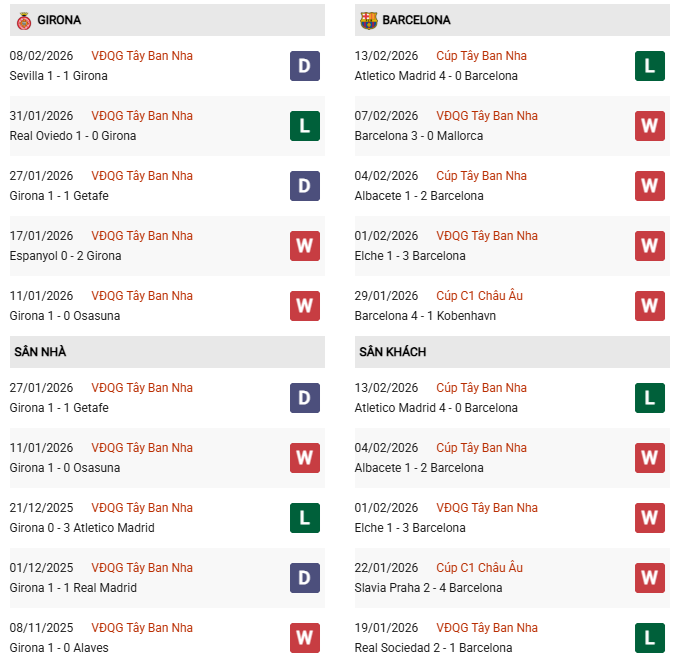Click the D badge for Sevilla 1 - 1 Girona
The height and width of the screenshot is (667, 673).
305,66
